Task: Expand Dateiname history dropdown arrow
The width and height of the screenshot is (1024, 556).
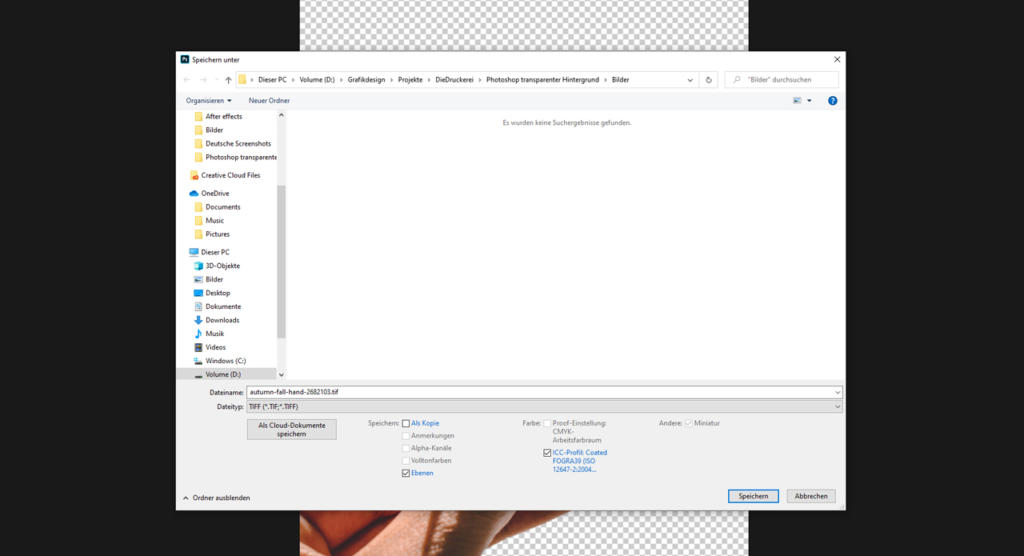Action: click(837, 393)
